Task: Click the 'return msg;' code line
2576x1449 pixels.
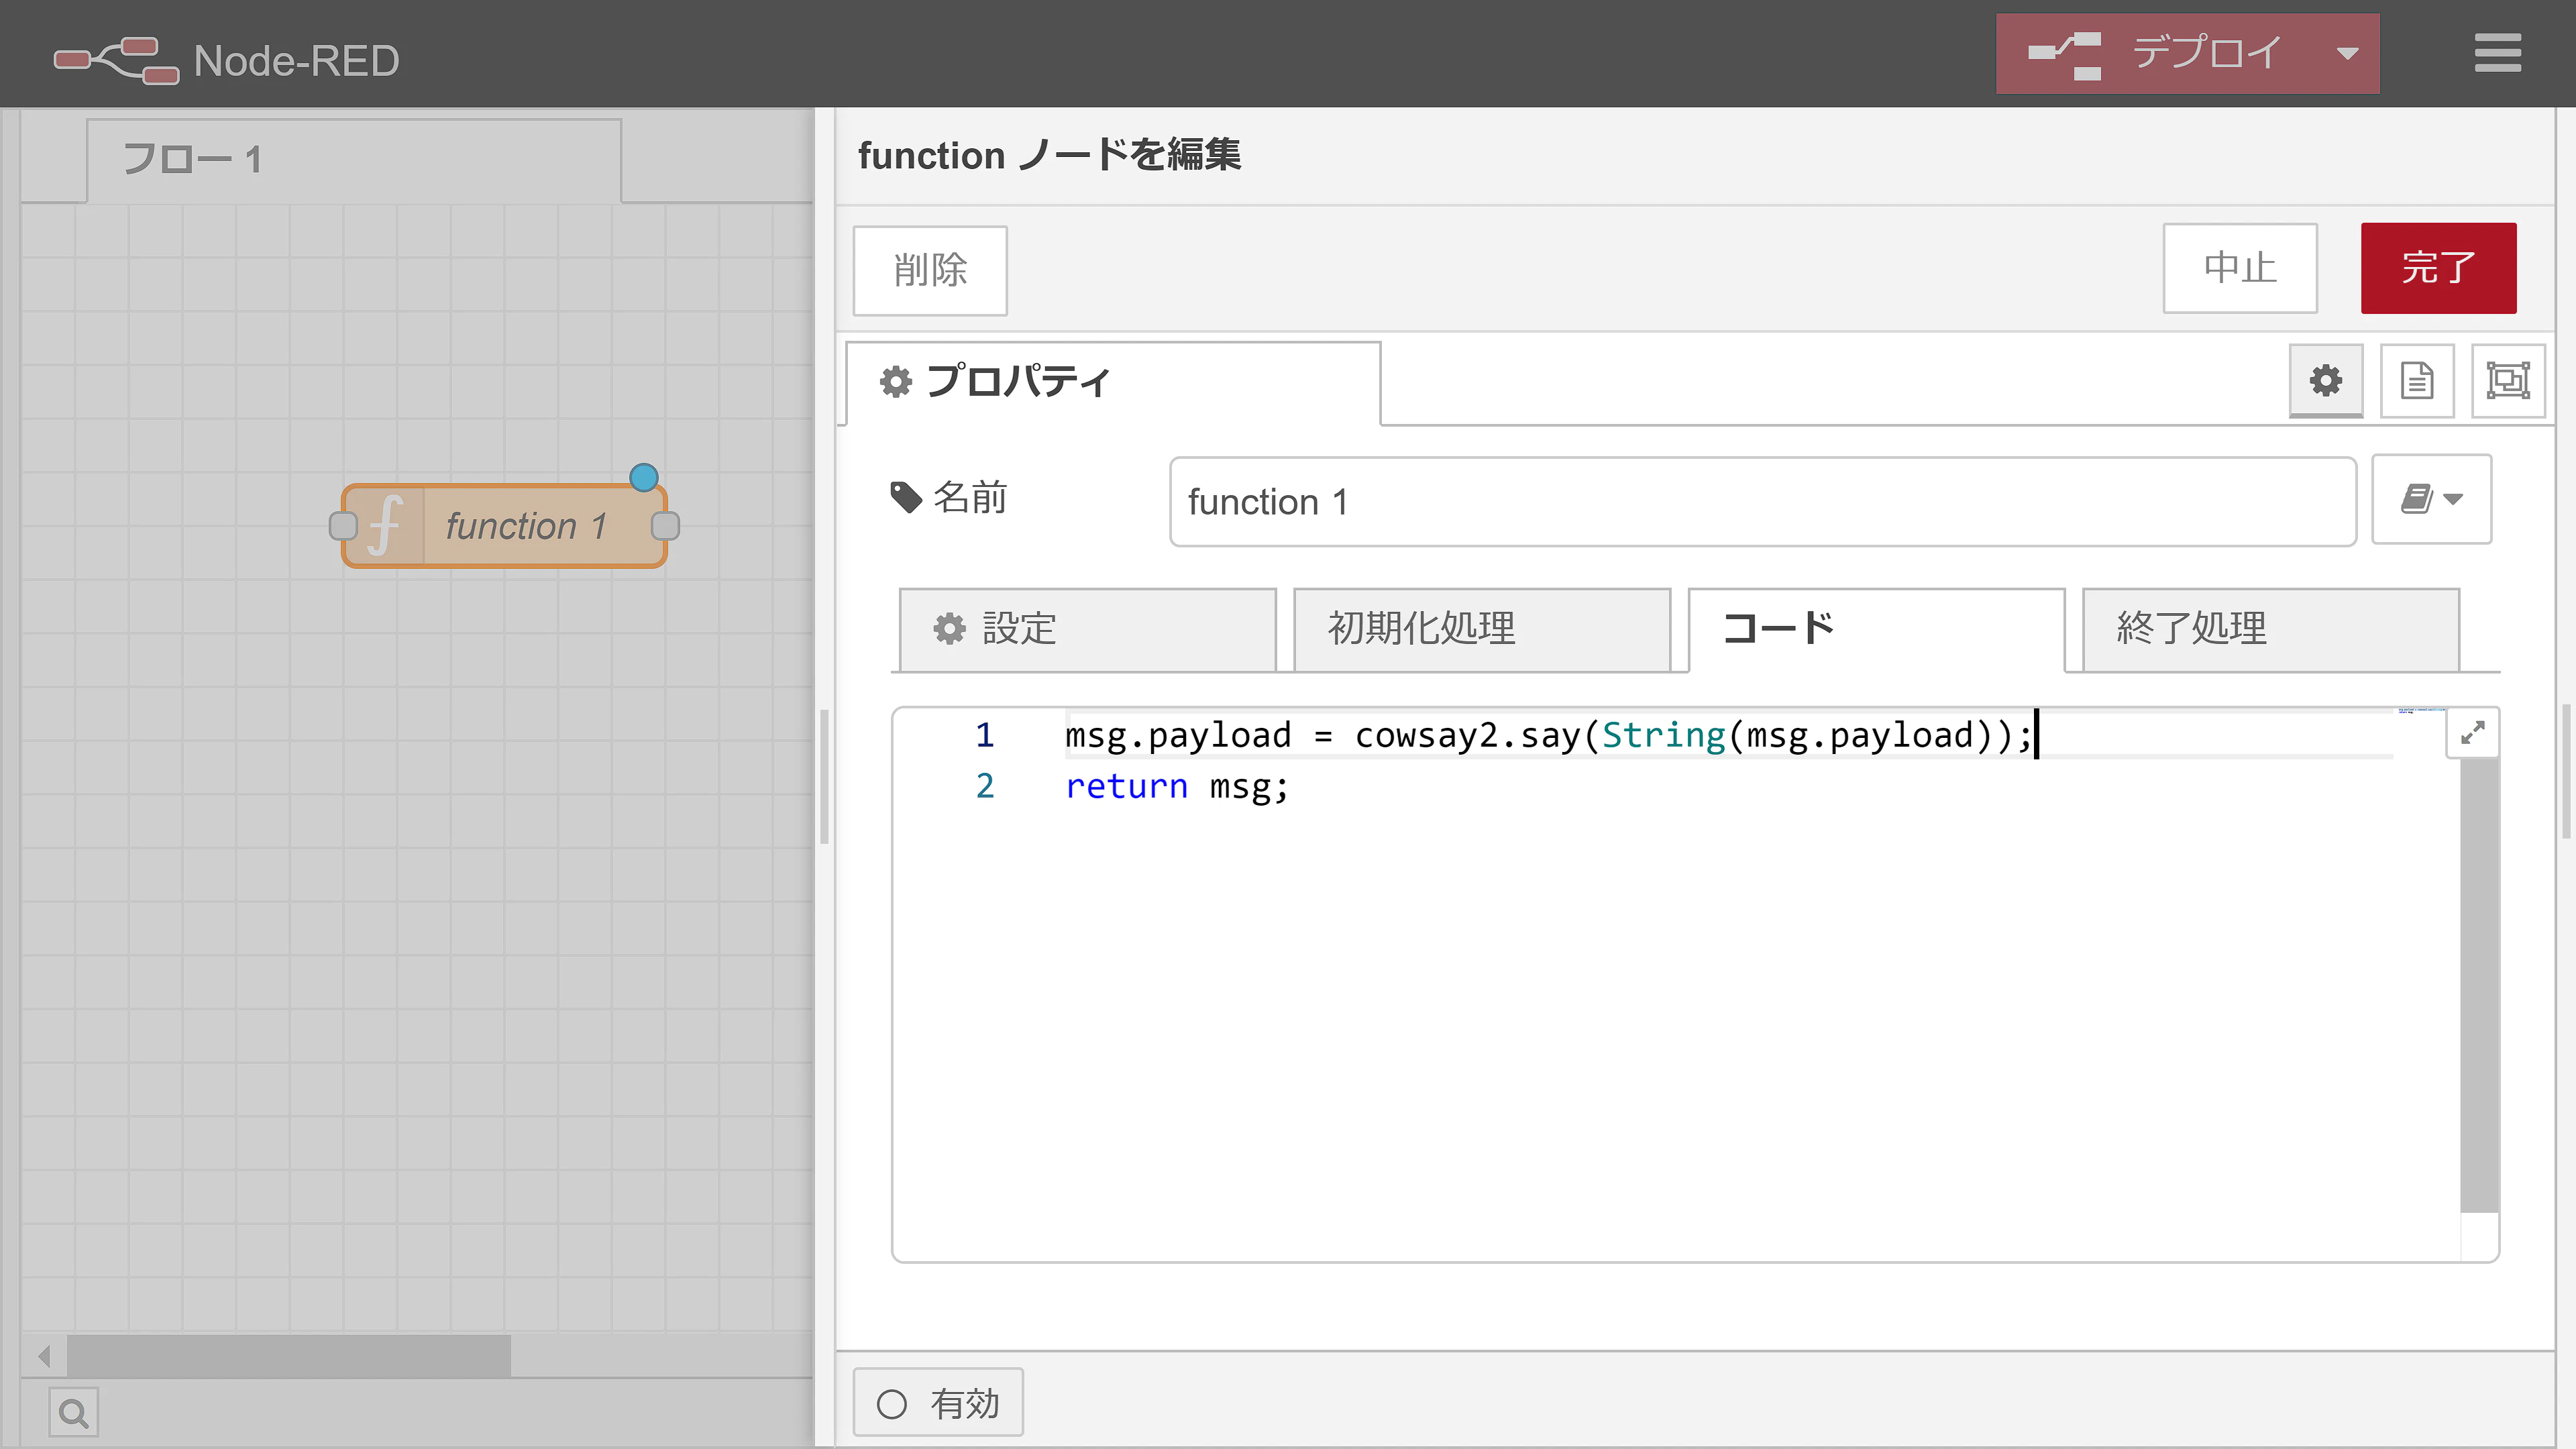Action: [1177, 787]
